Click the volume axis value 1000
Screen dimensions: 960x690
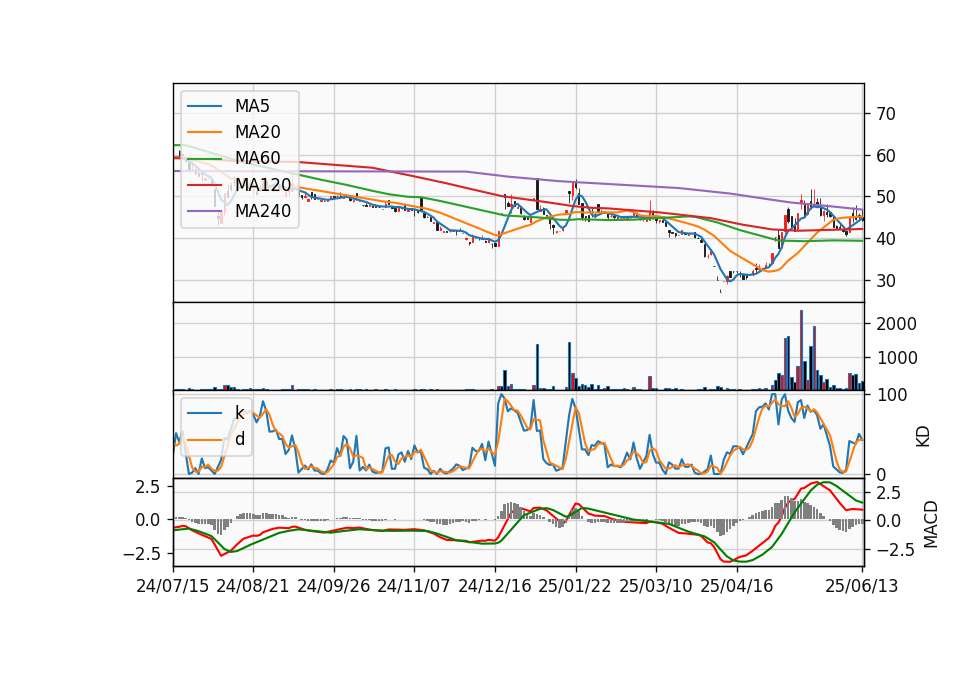click(896, 358)
